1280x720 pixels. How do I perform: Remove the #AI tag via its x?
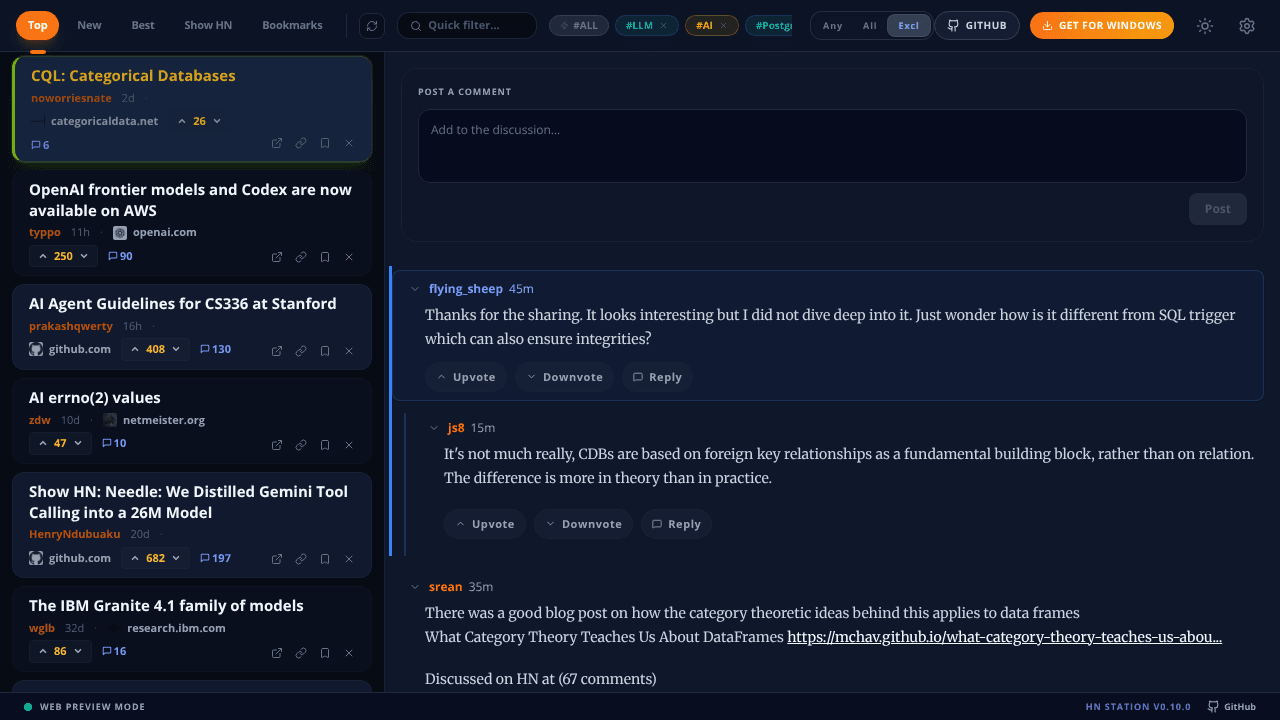click(724, 26)
